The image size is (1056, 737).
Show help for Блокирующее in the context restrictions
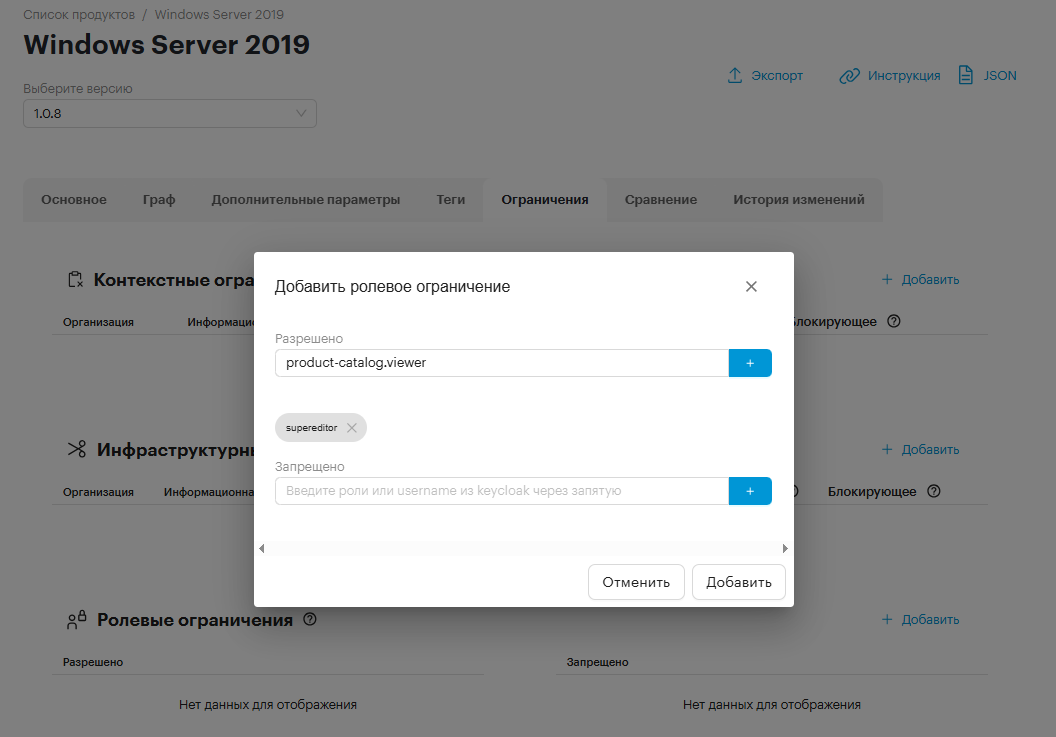click(x=894, y=321)
